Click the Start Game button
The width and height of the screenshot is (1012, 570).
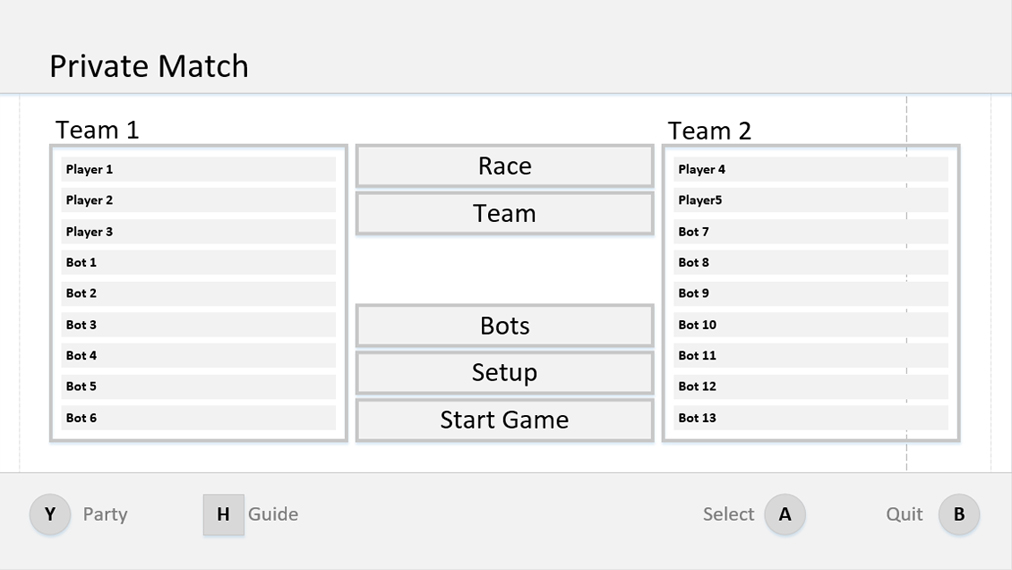tap(504, 420)
